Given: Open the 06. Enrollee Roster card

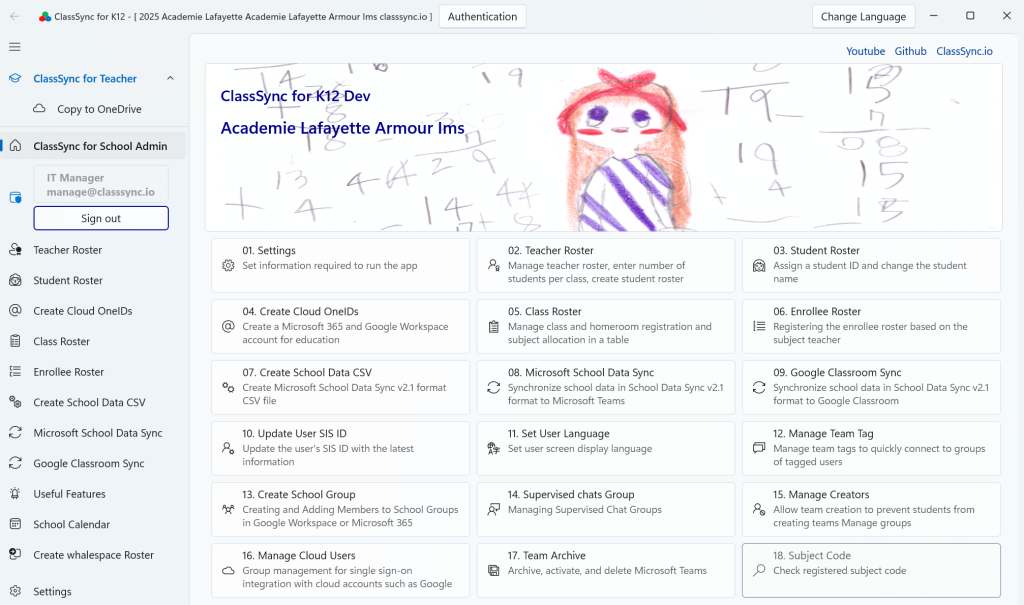Looking at the screenshot, I should coord(871,326).
